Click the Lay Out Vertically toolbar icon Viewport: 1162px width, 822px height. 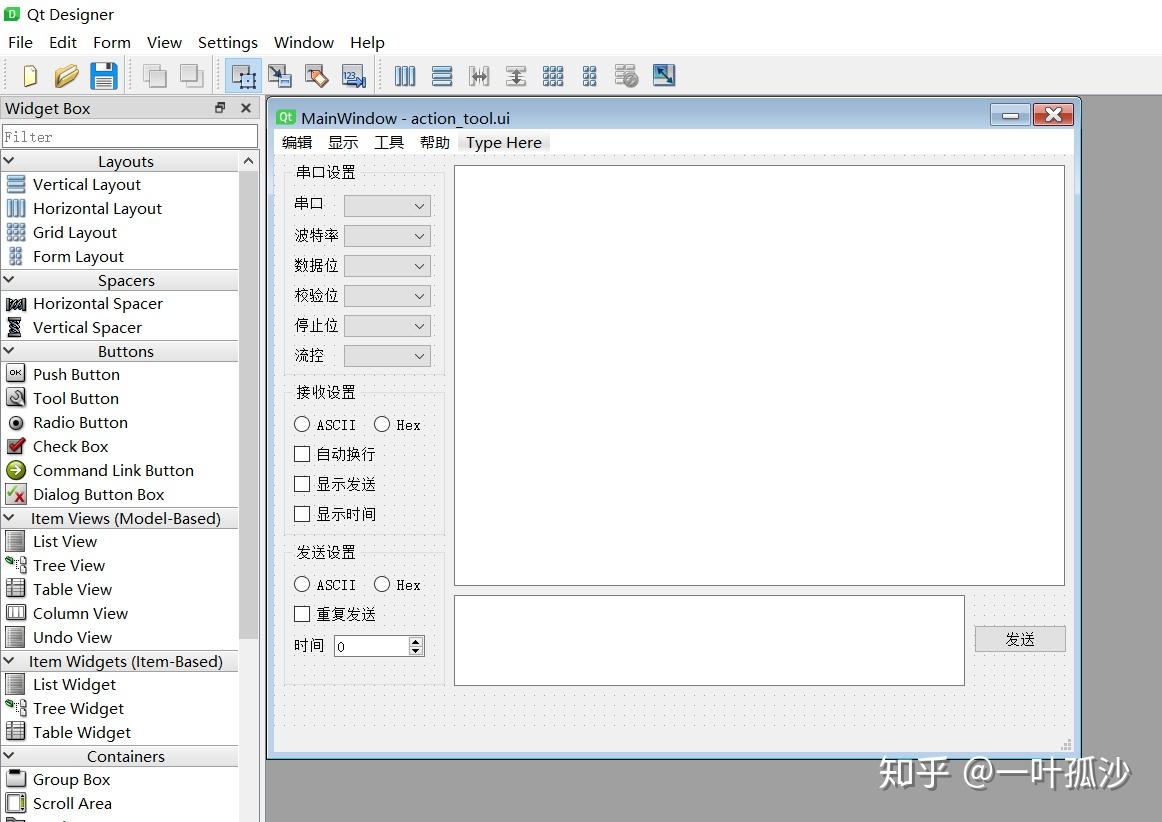click(x=441, y=75)
